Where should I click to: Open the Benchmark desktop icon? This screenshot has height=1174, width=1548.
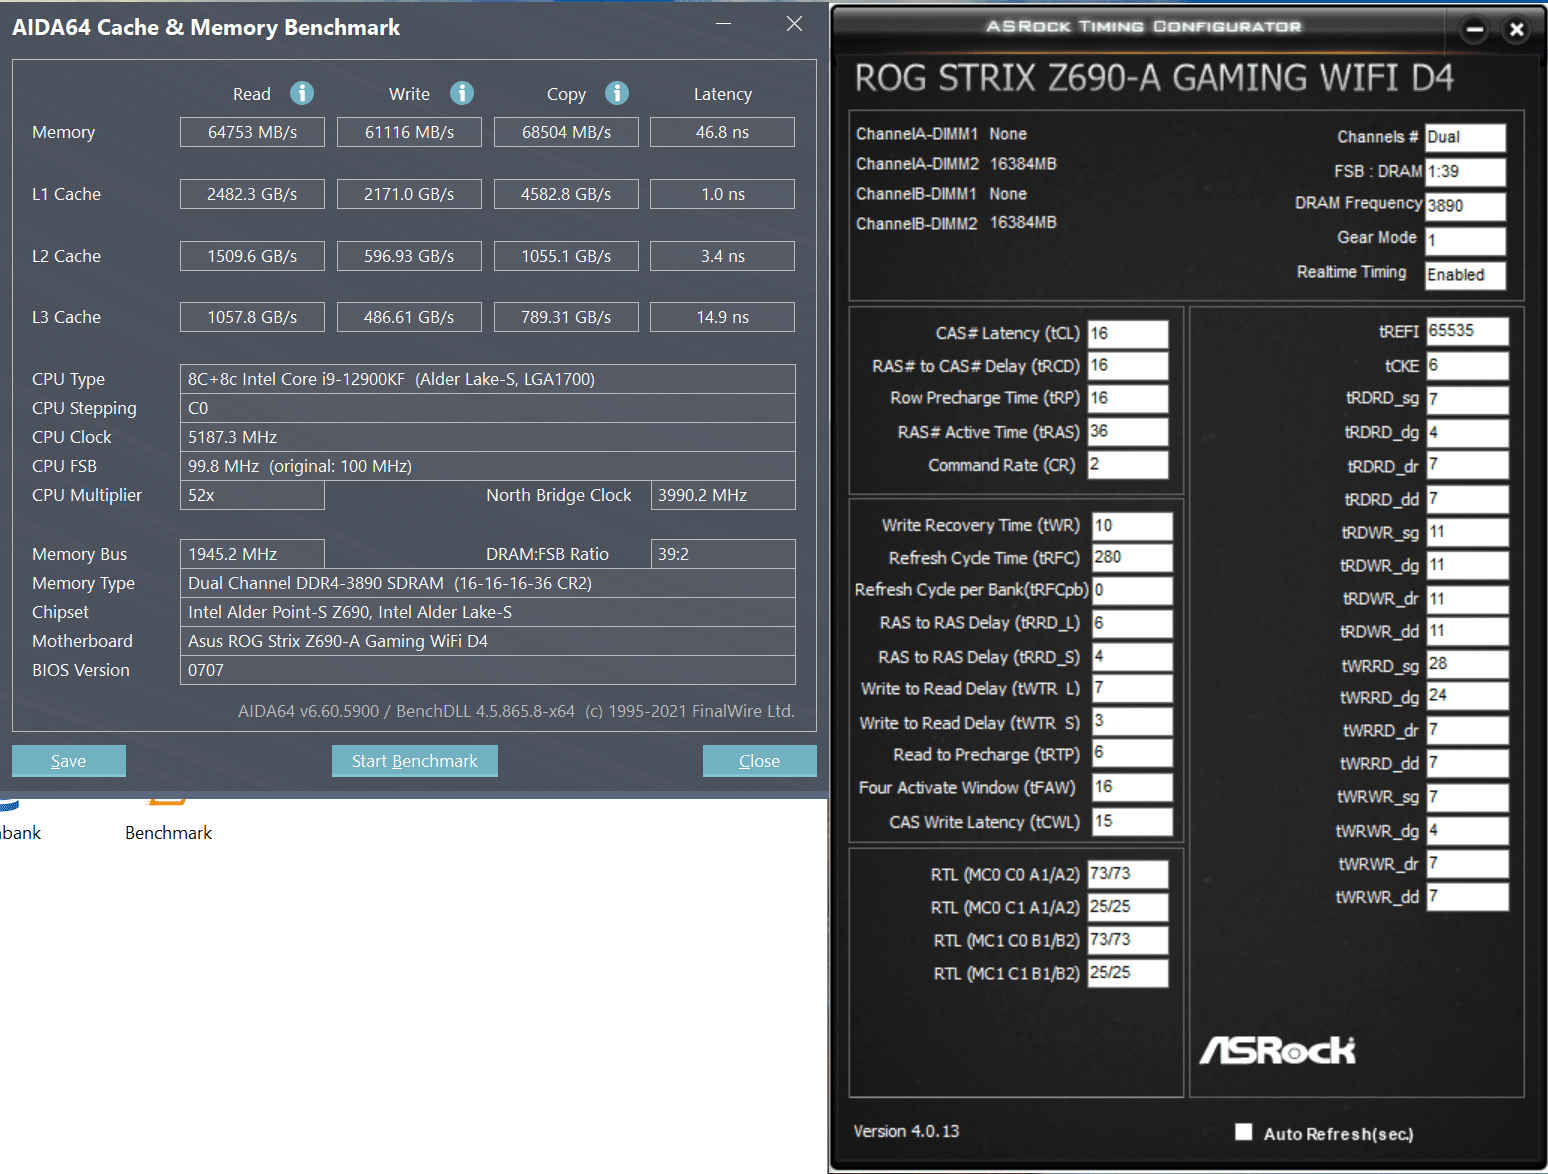(x=168, y=822)
